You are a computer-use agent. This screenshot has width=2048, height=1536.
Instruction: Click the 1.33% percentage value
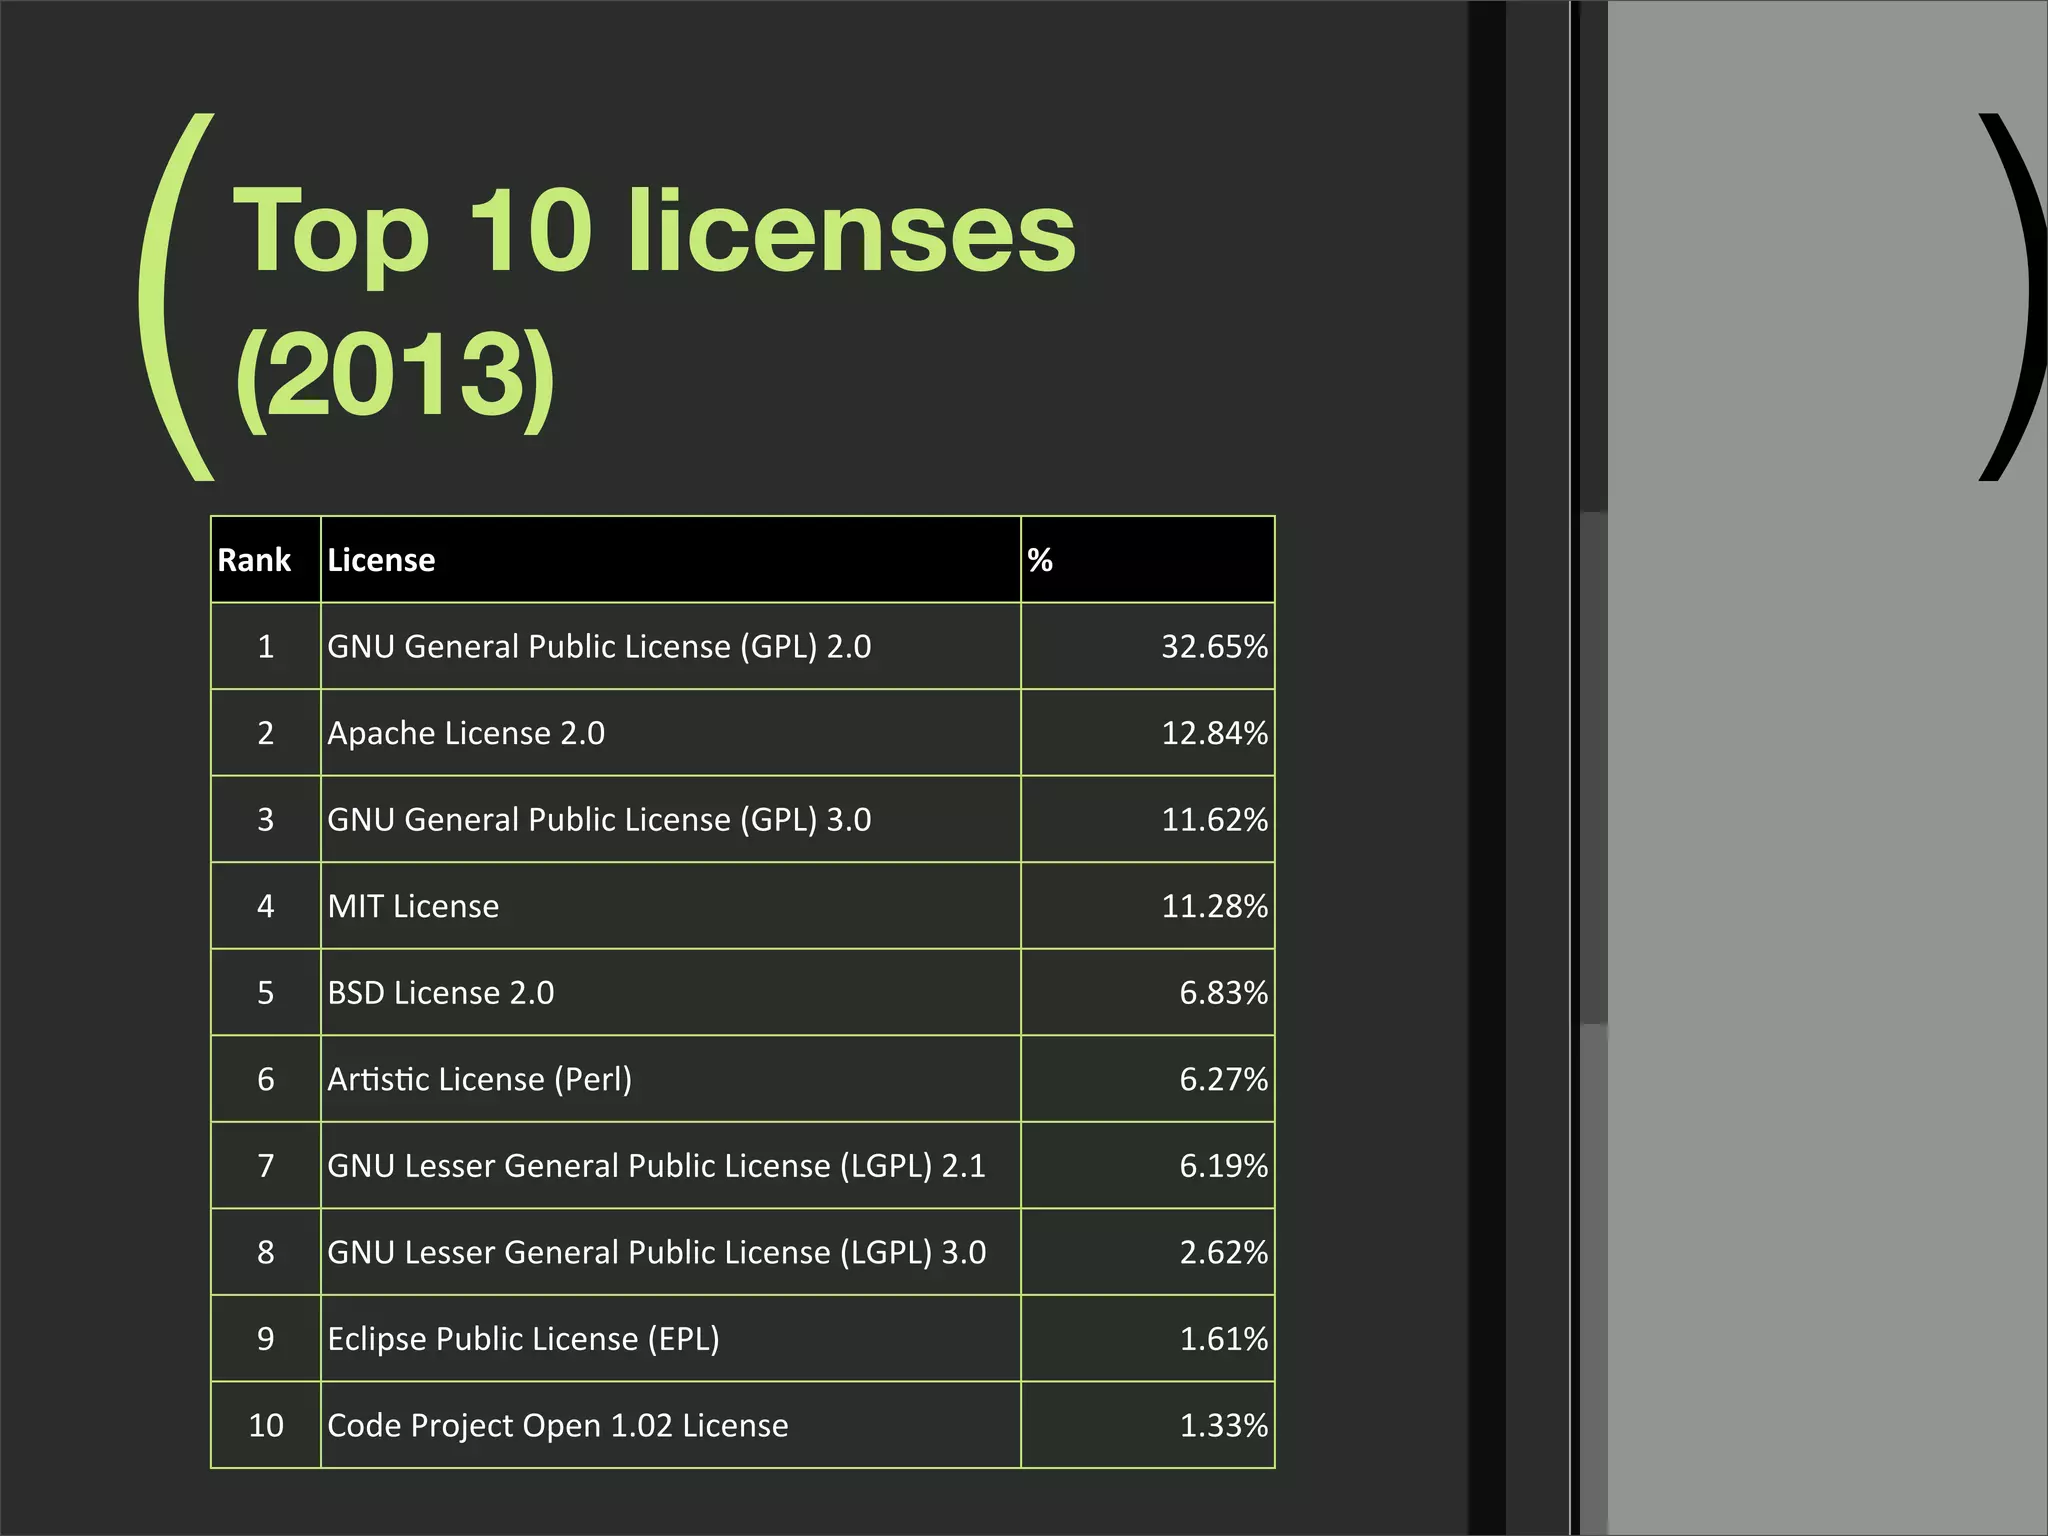pyautogui.click(x=1222, y=1425)
